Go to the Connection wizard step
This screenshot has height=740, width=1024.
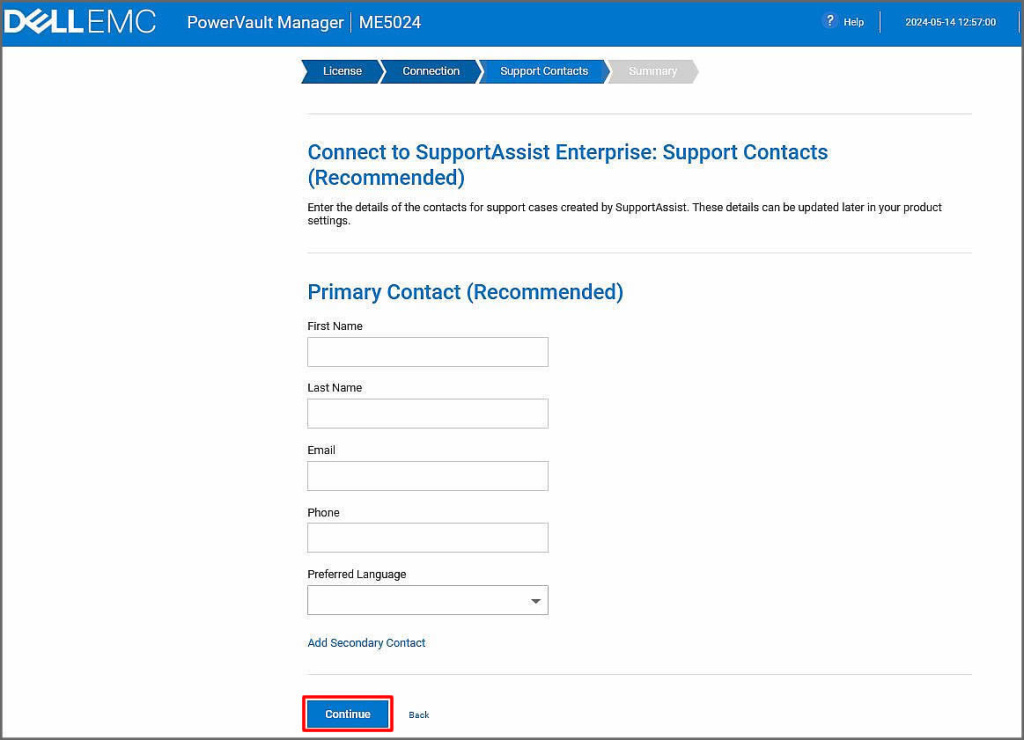[431, 71]
